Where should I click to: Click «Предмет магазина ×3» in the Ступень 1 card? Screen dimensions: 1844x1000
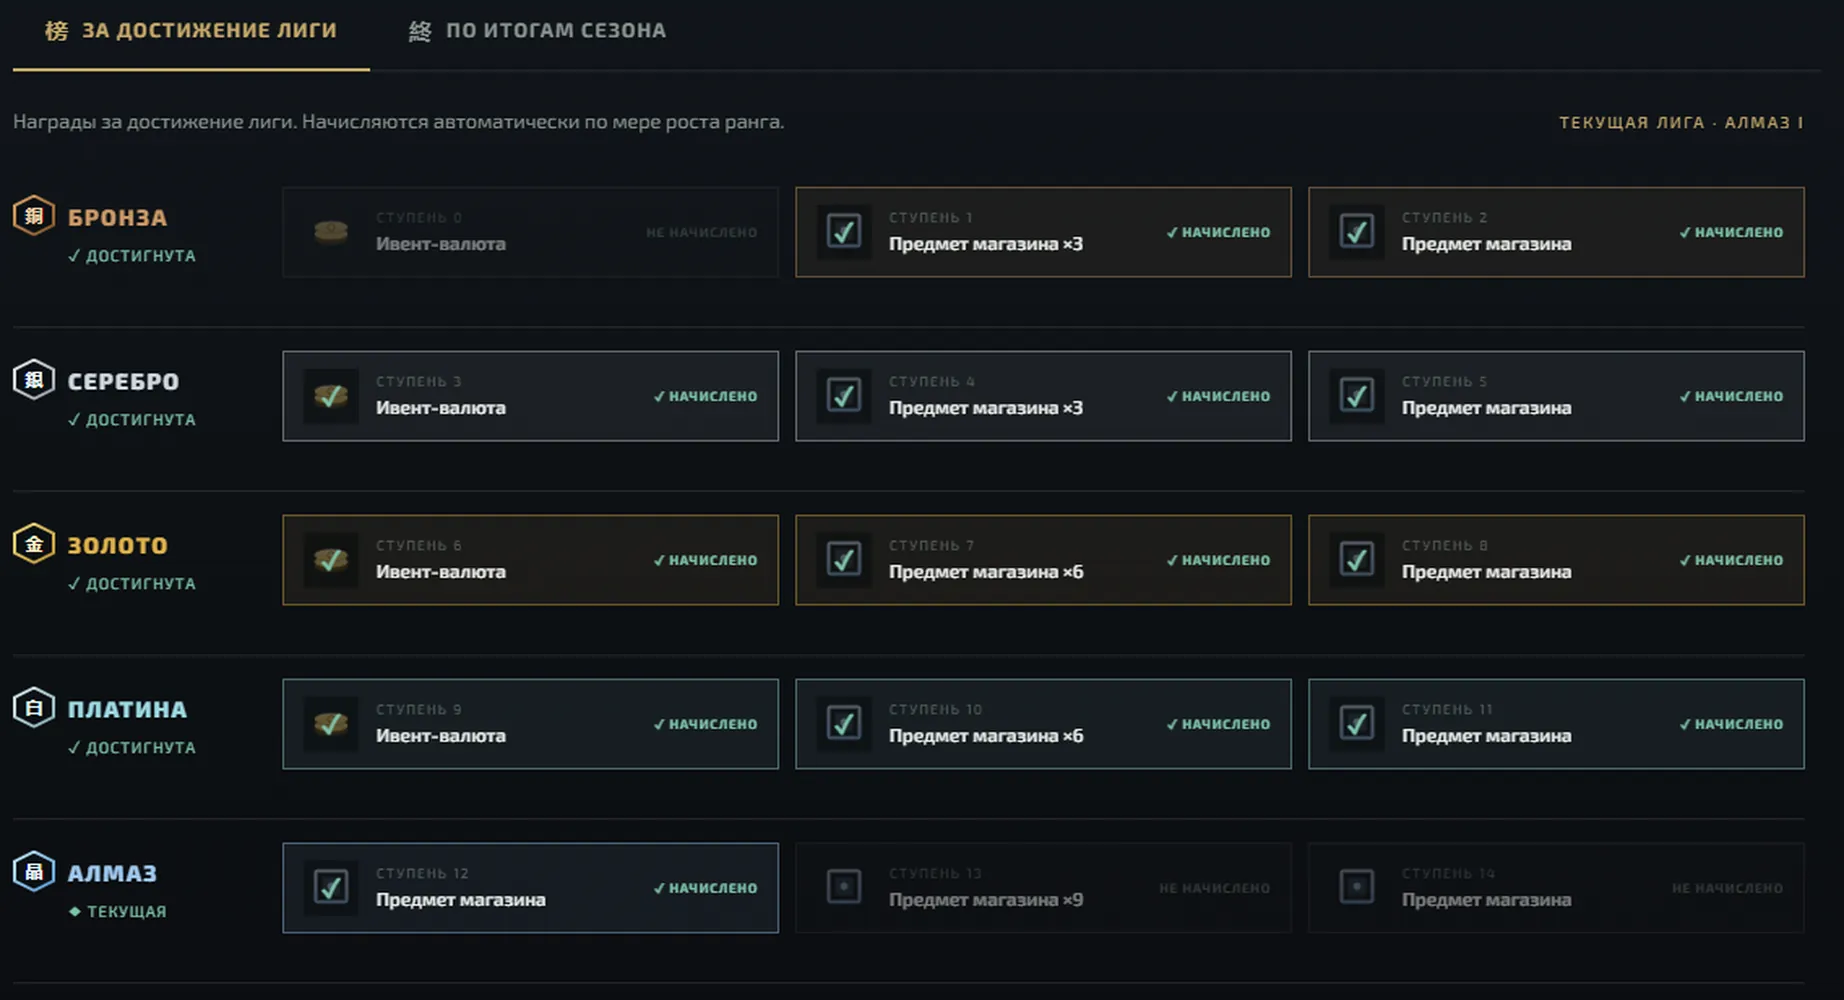986,244
